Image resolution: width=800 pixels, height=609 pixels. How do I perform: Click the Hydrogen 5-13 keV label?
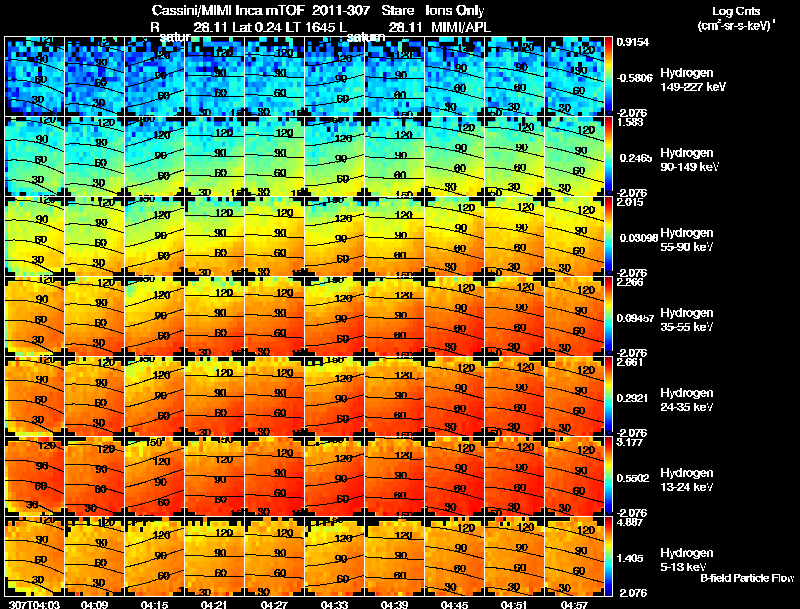pyautogui.click(x=687, y=560)
